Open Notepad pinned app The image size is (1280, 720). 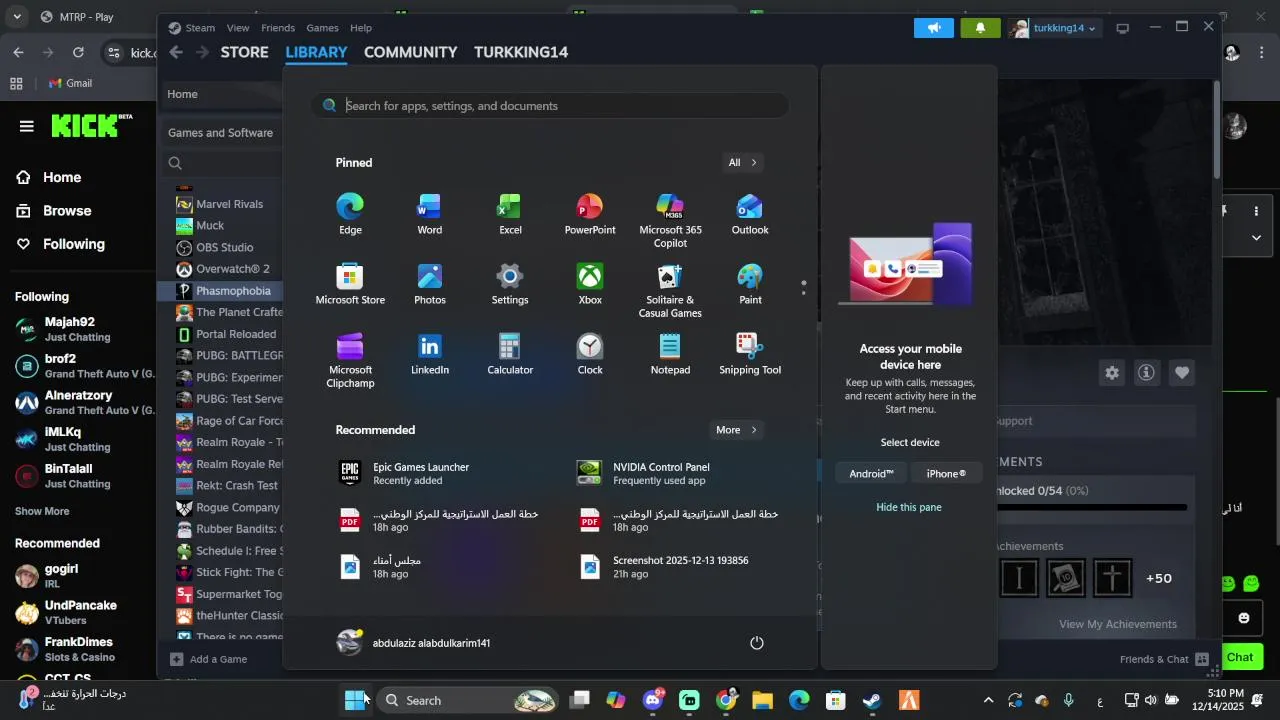coord(670,354)
